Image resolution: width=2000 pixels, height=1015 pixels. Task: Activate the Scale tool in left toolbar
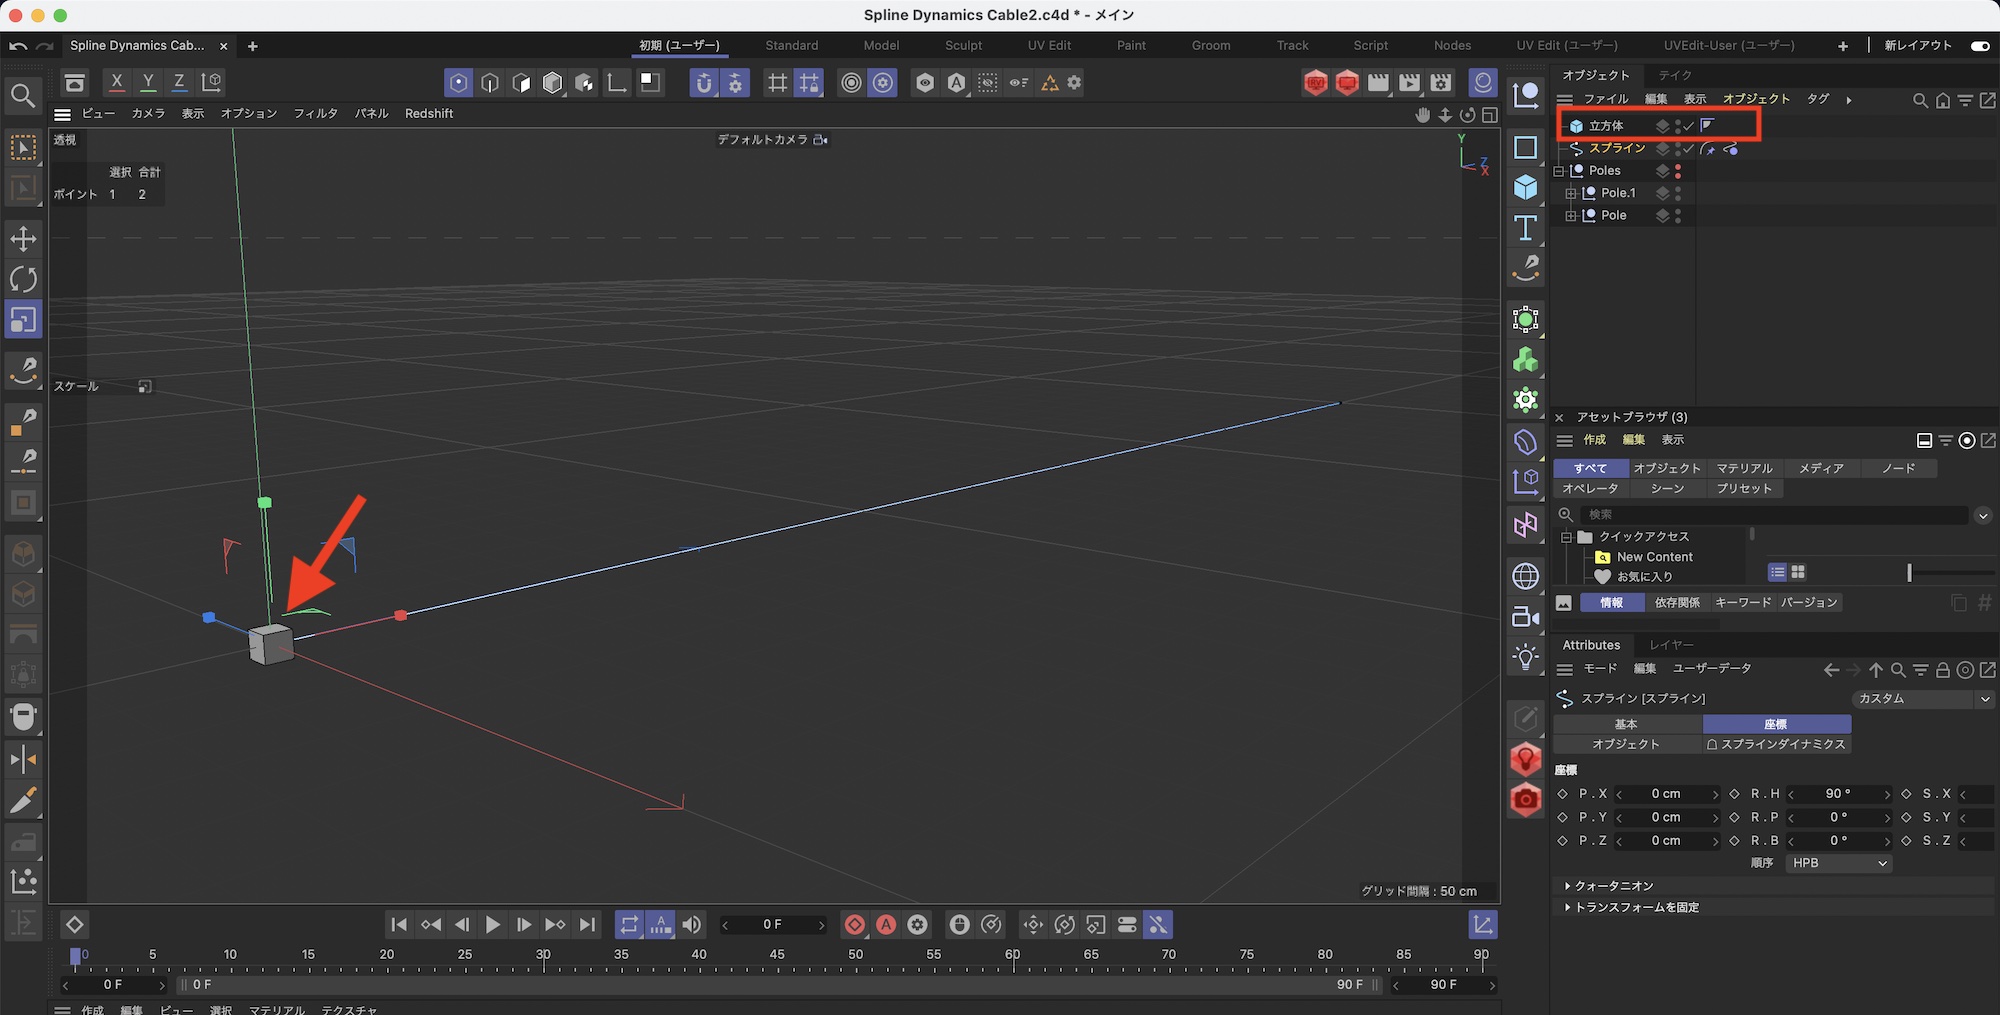point(23,320)
